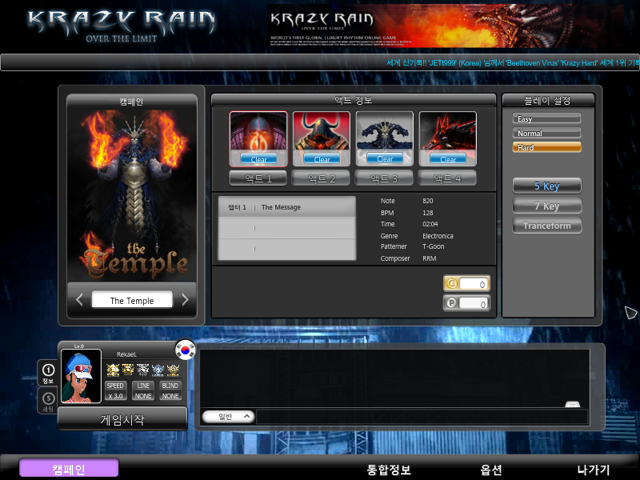This screenshot has height=480, width=640.
Task: Select the Act 3 dragon skull thumbnail
Action: pyautogui.click(x=384, y=139)
